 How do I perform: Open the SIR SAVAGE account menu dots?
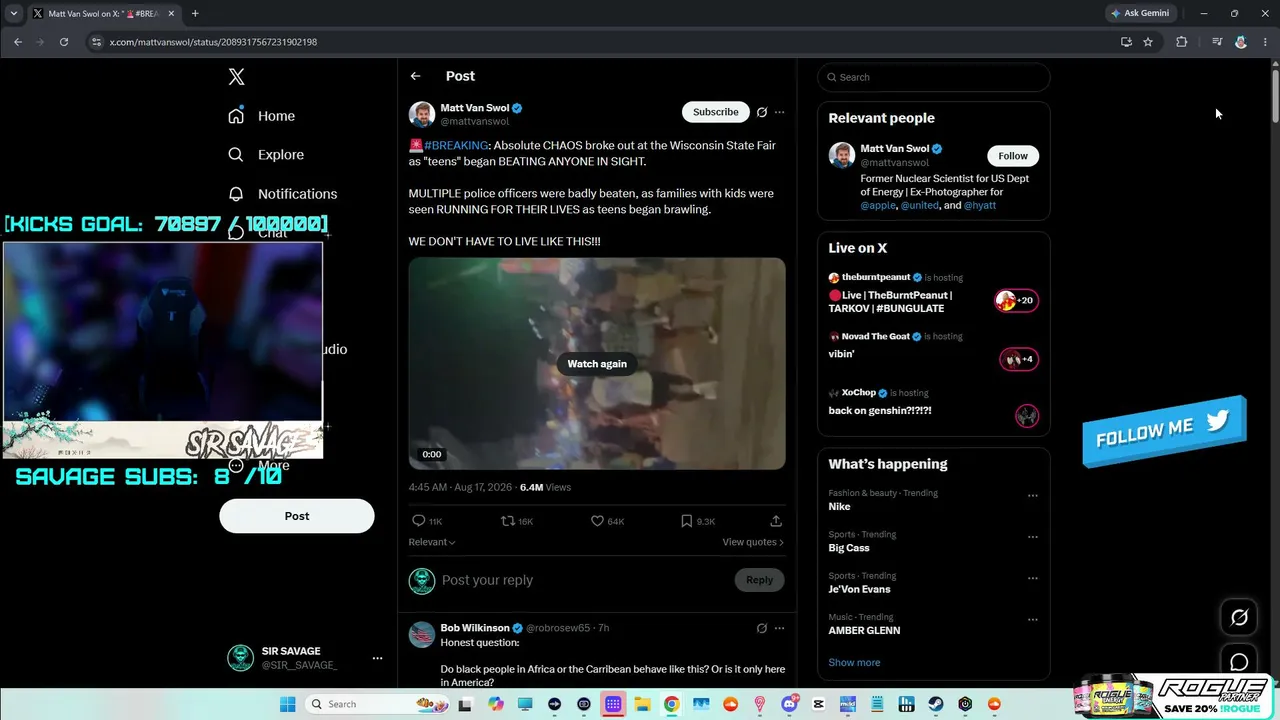pos(377,658)
